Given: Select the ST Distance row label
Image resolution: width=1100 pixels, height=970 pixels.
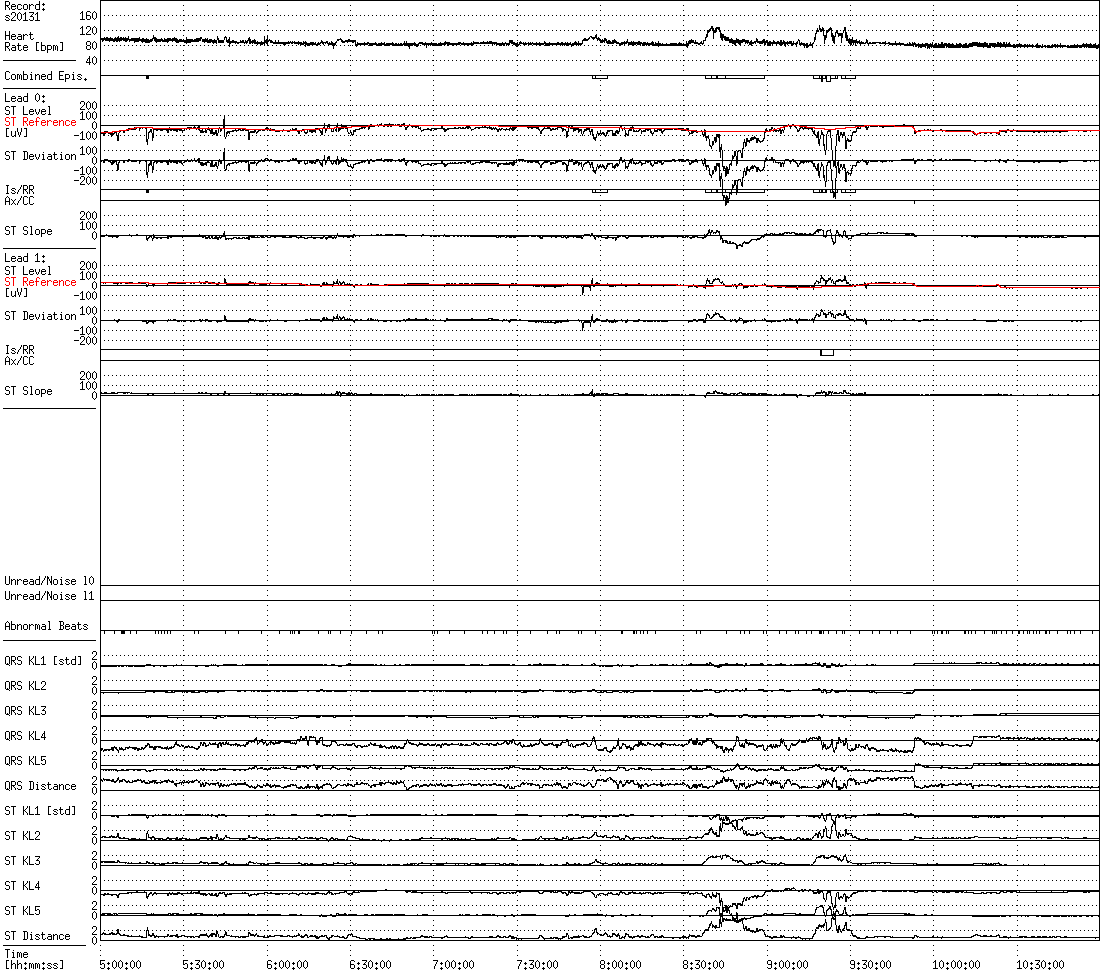Looking at the screenshot, I should [37, 936].
